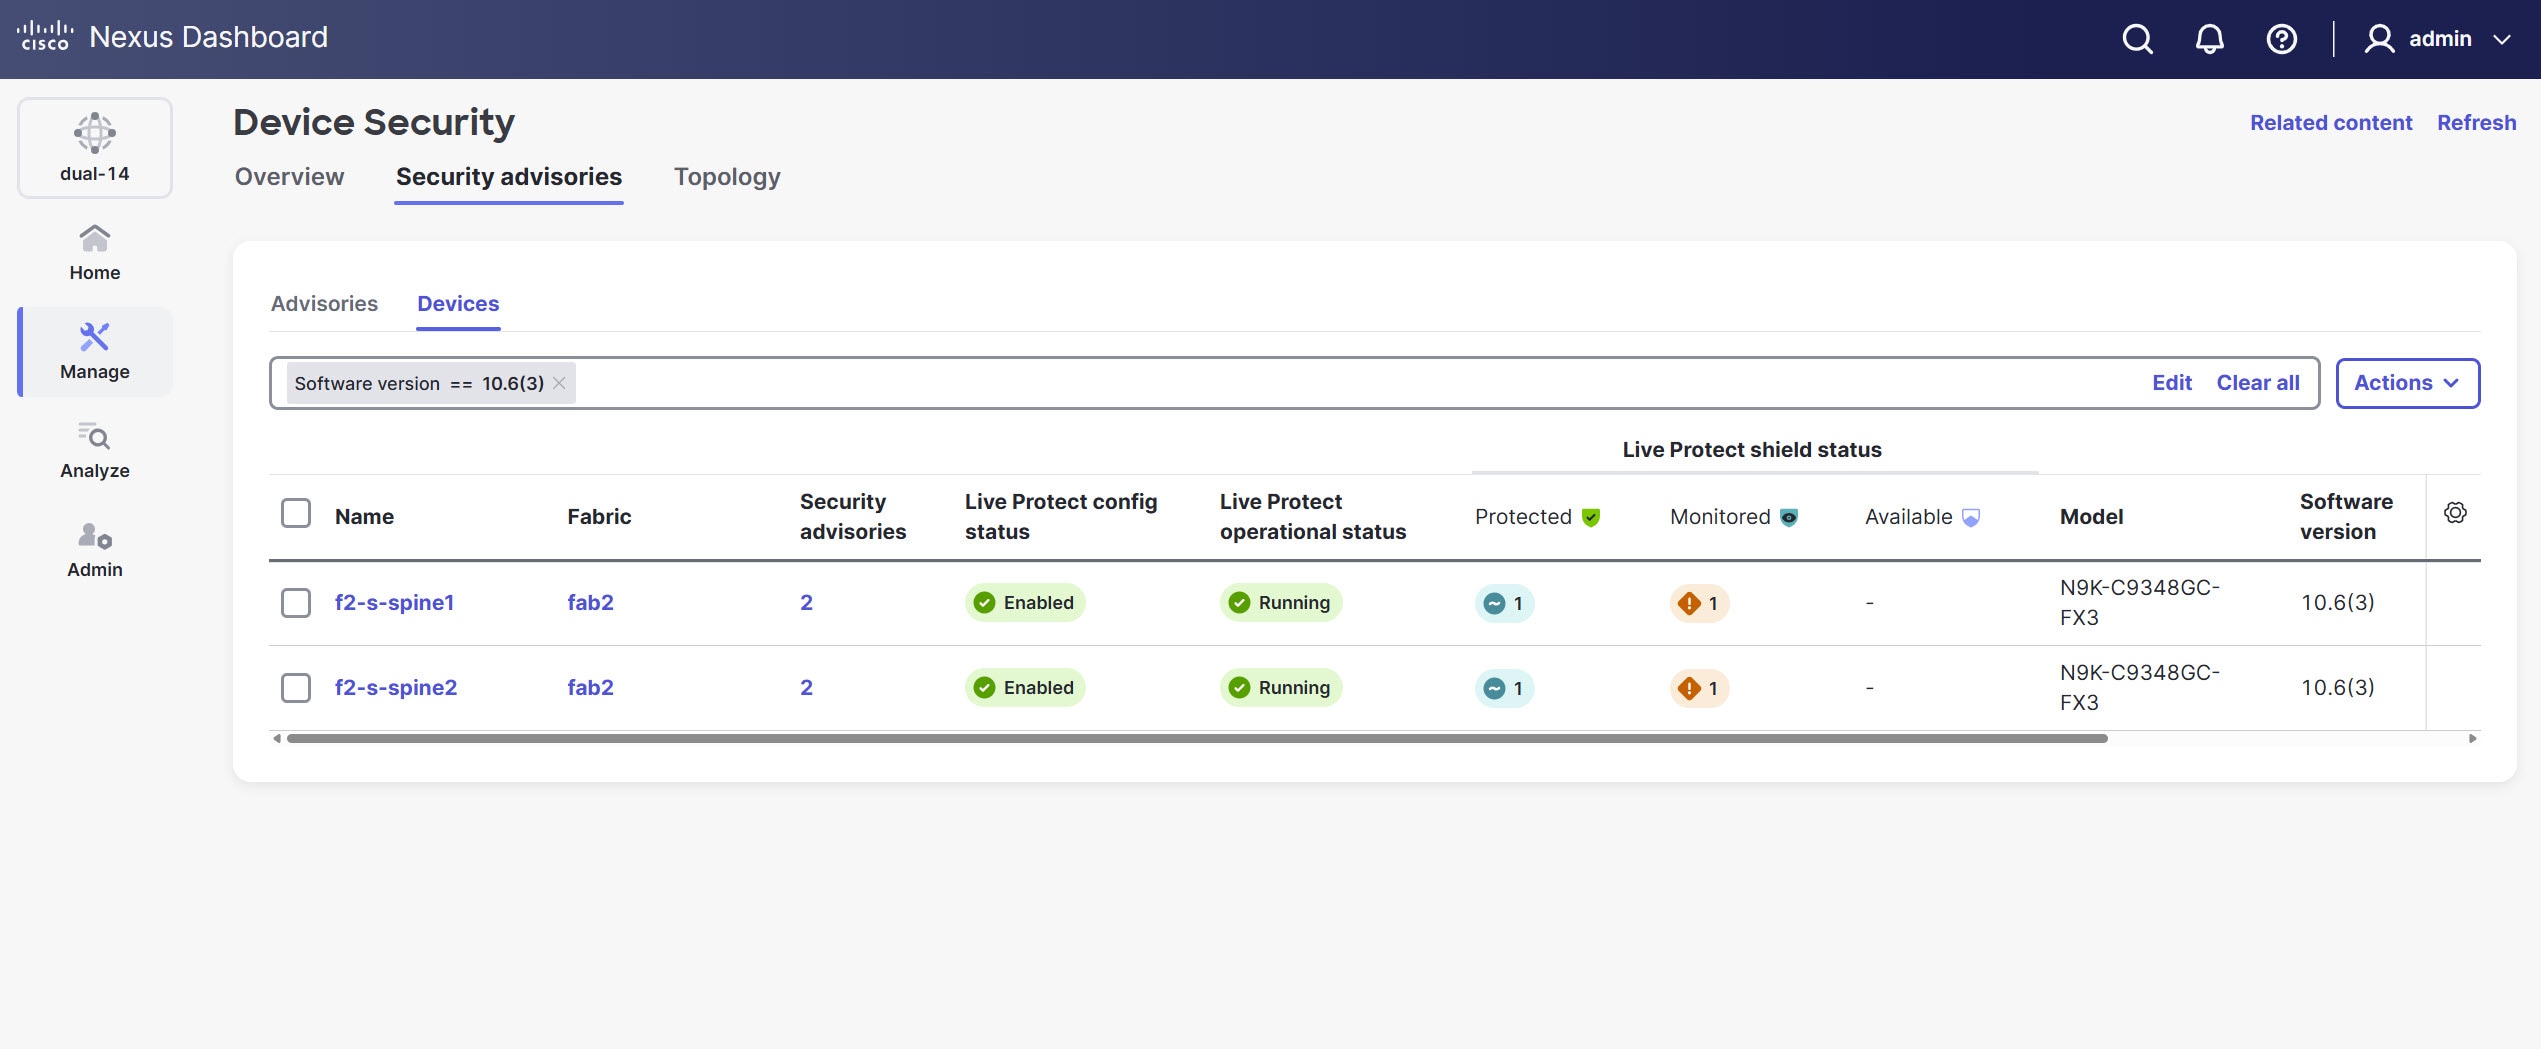Click the Available shield icon

(1971, 517)
